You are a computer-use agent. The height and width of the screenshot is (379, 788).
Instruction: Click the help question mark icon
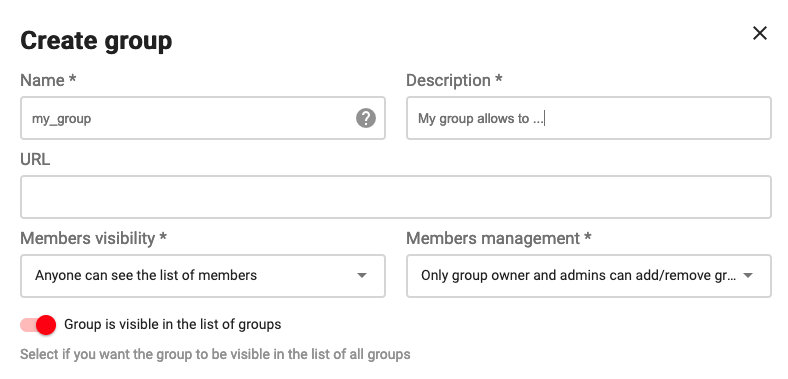[x=366, y=118]
